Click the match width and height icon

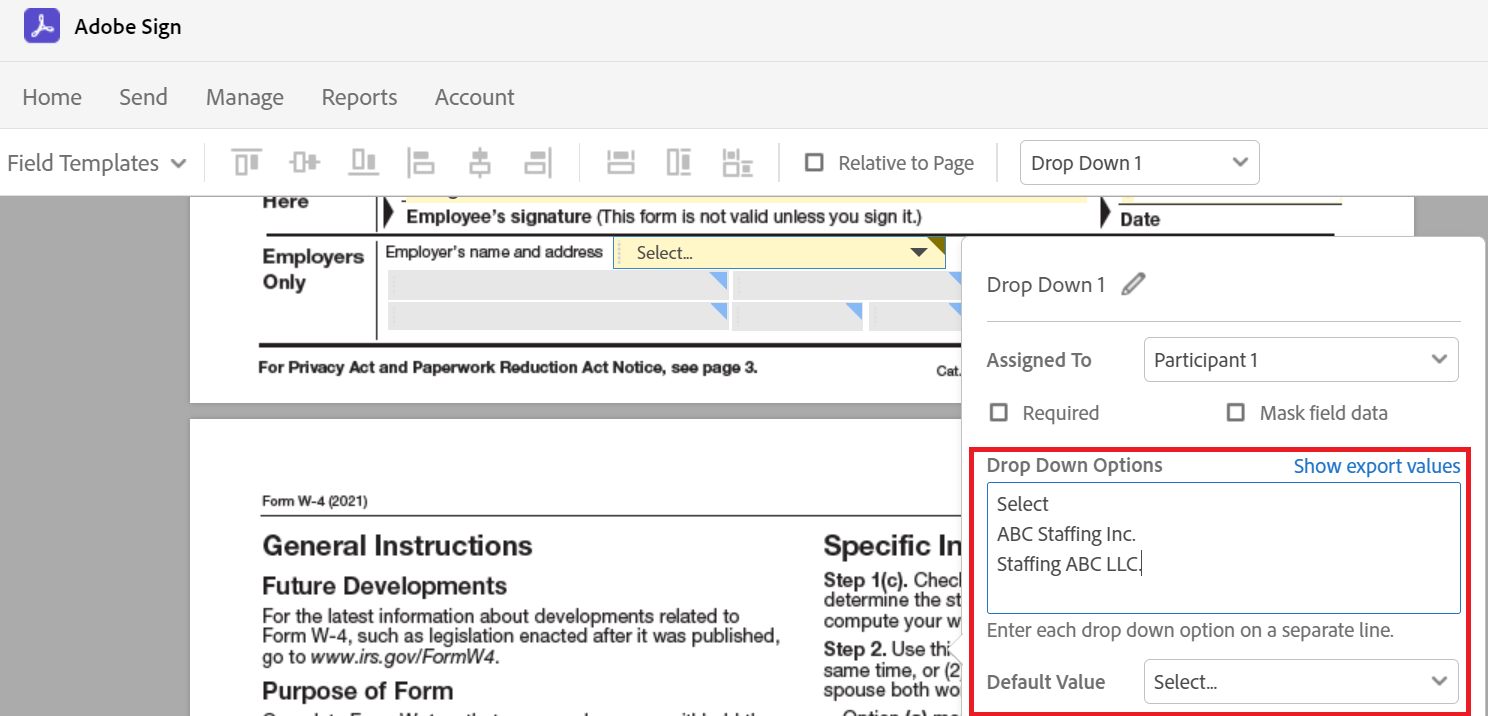pos(737,162)
